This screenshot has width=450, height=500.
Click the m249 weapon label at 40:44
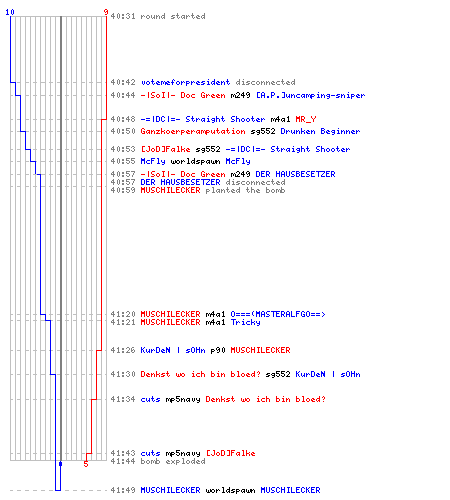(x=240, y=95)
